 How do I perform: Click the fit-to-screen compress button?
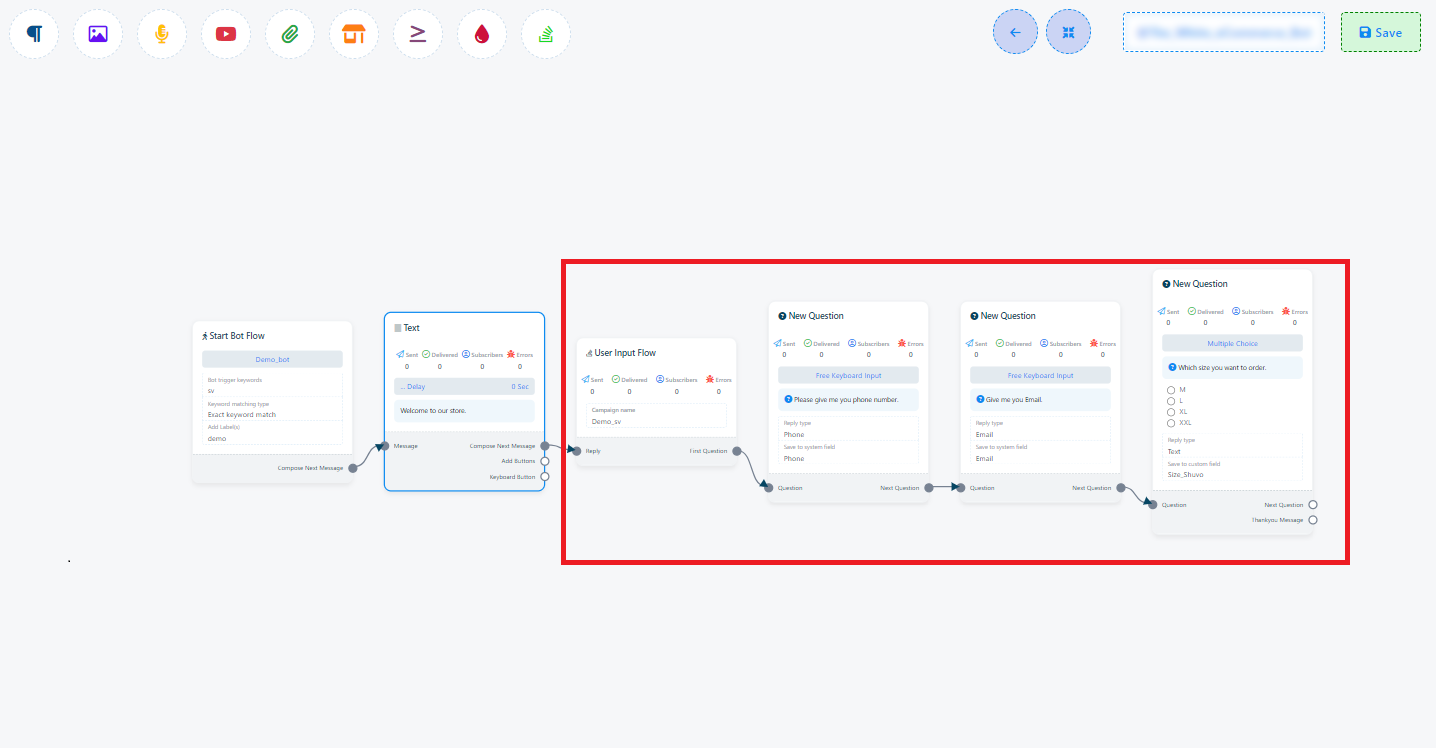click(x=1068, y=32)
